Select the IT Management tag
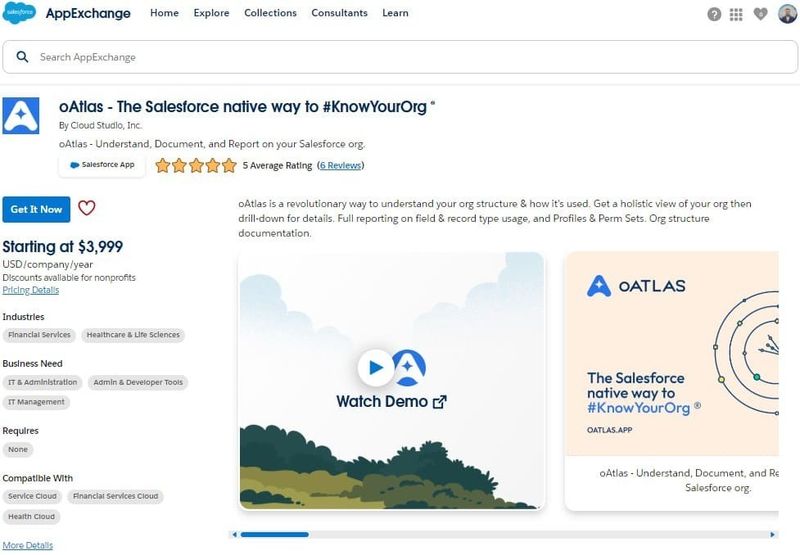Viewport: 800px width, 555px height. tap(36, 402)
